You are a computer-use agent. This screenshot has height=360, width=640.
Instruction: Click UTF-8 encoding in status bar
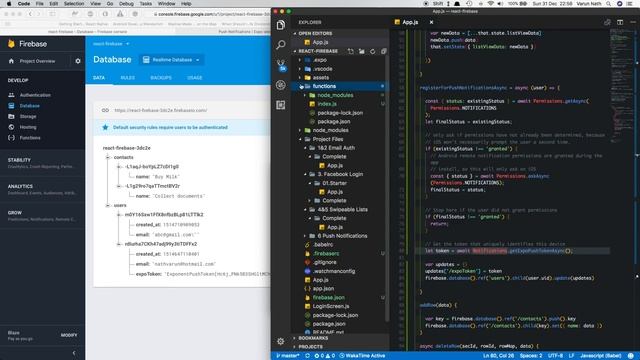coord(556,356)
